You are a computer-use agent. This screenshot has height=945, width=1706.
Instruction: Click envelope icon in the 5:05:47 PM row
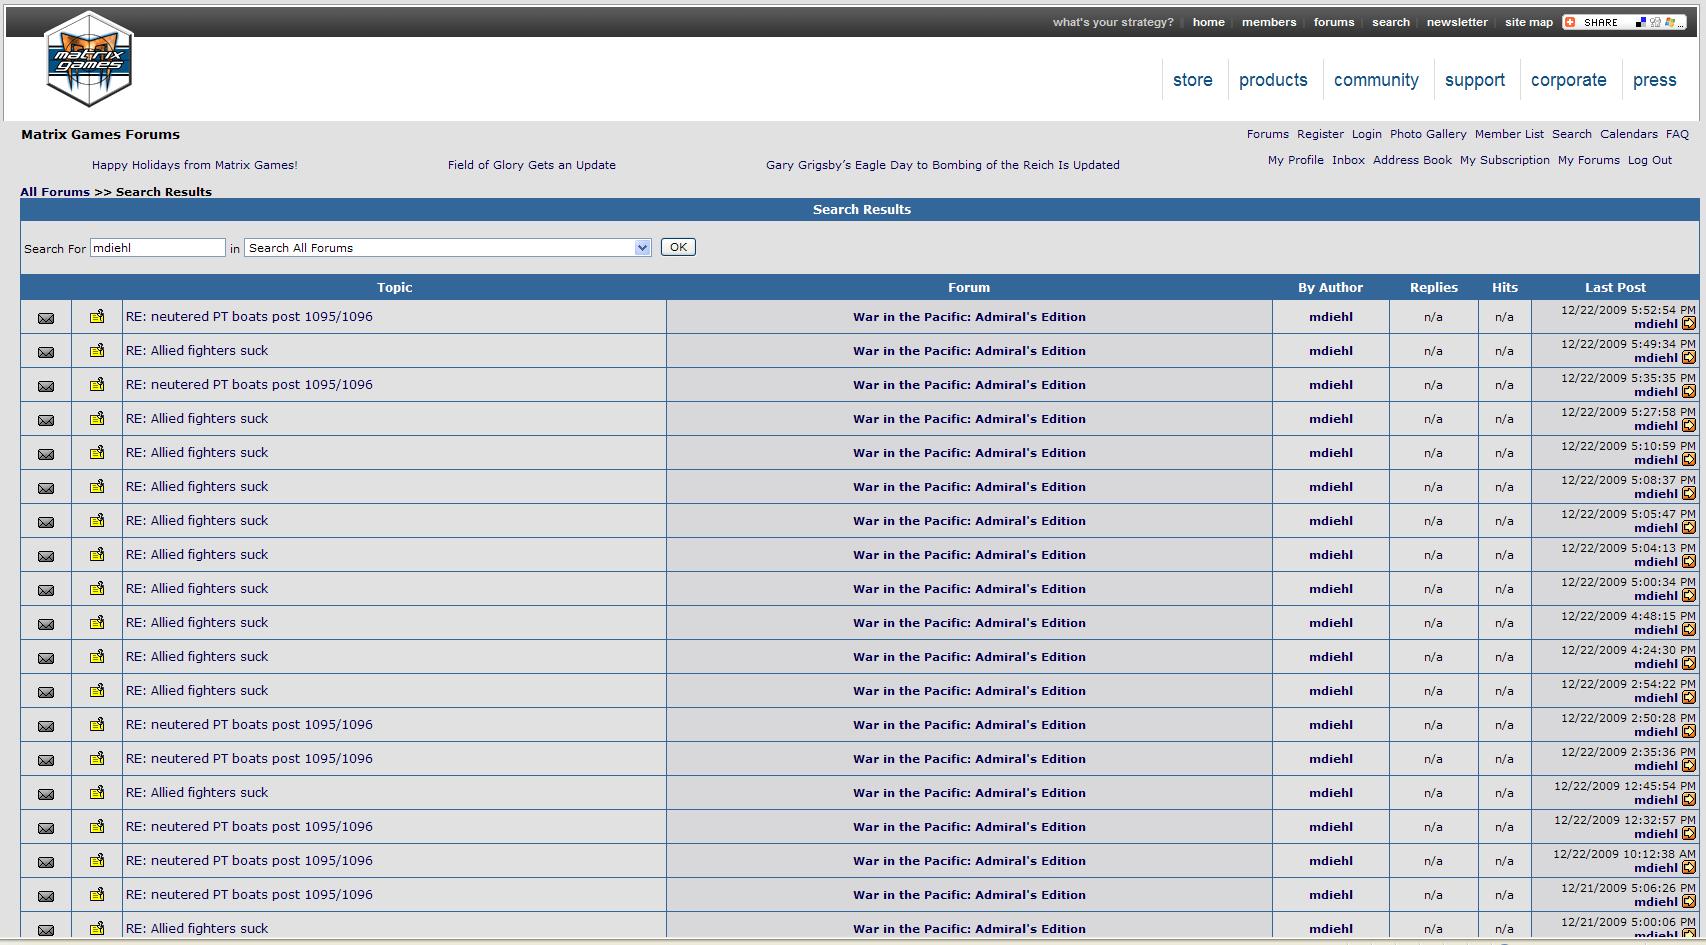point(46,522)
